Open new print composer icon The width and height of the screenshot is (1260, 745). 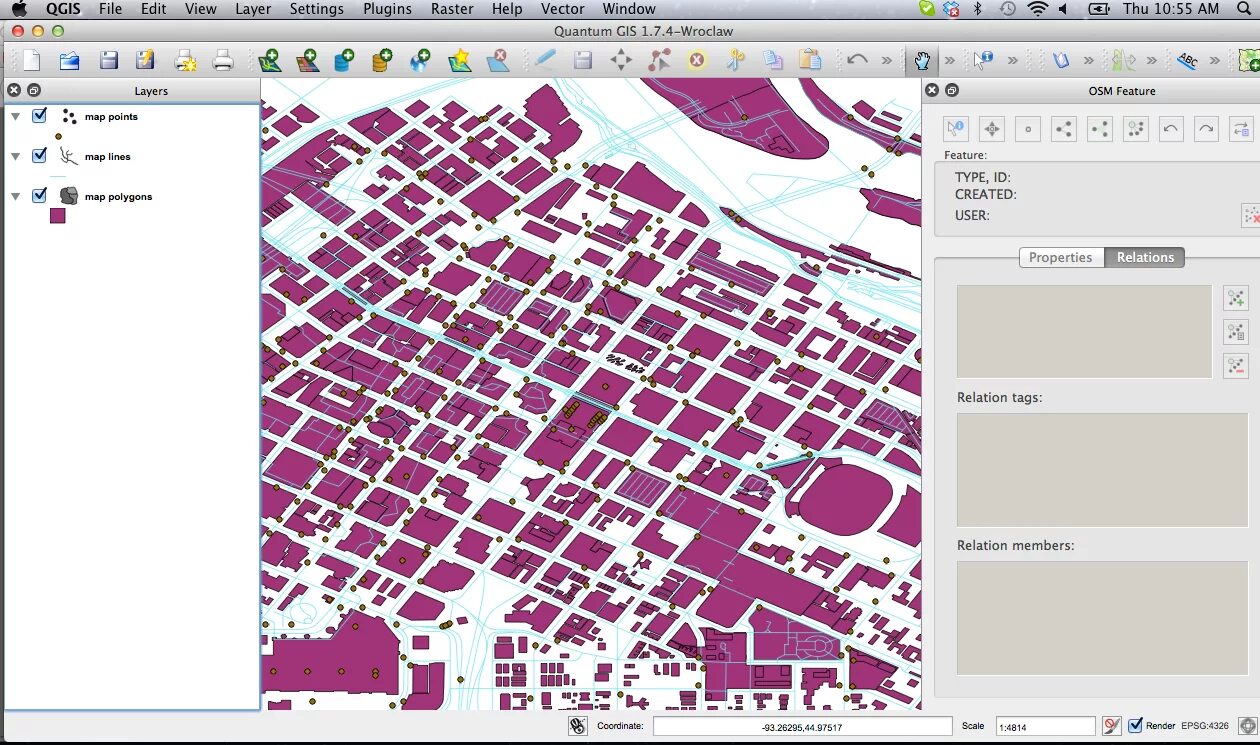[186, 61]
